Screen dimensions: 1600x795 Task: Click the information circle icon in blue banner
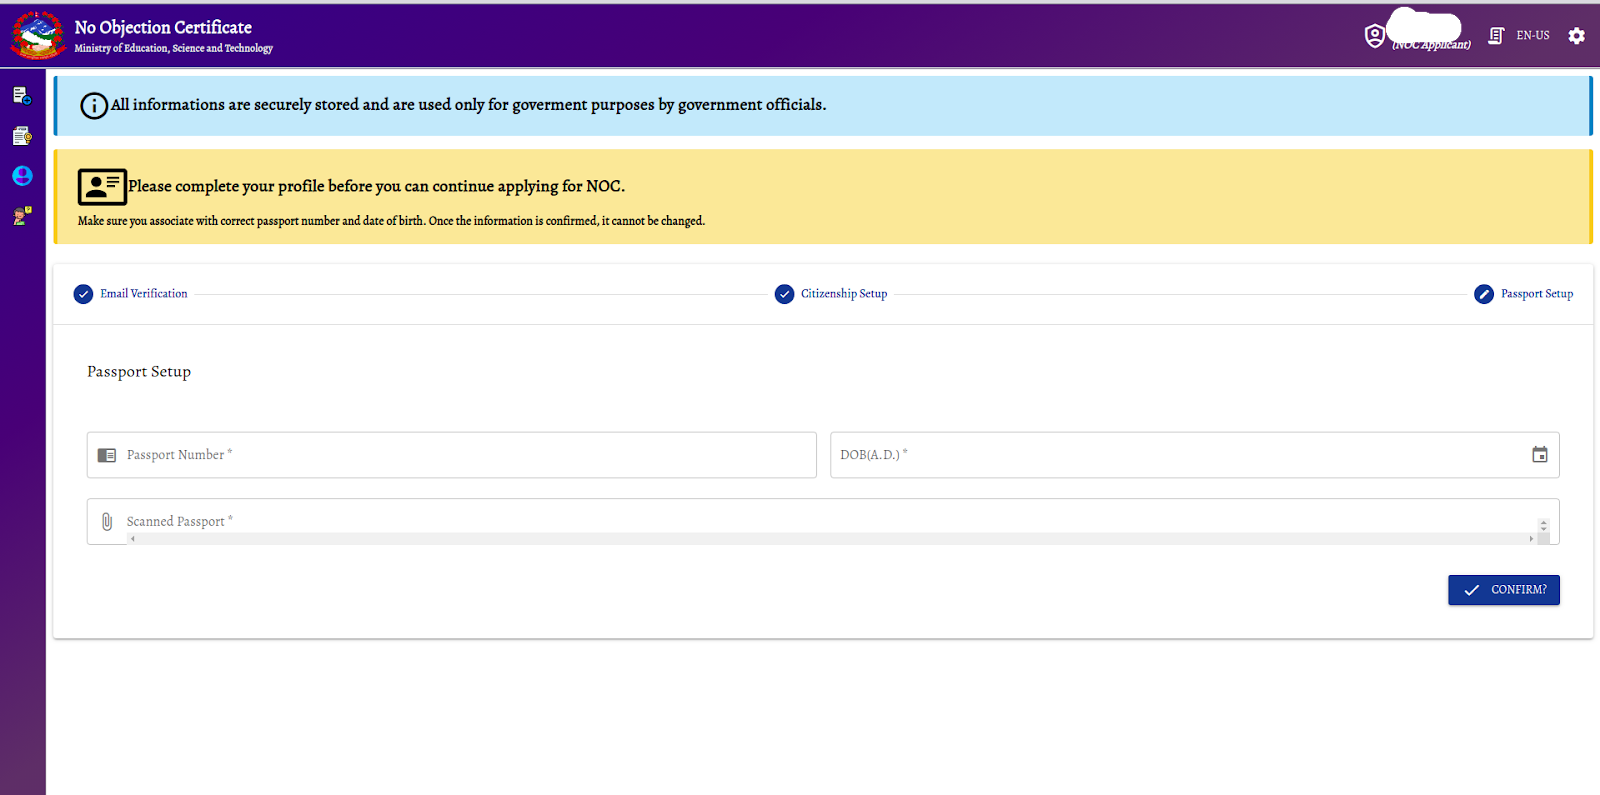[x=94, y=106]
